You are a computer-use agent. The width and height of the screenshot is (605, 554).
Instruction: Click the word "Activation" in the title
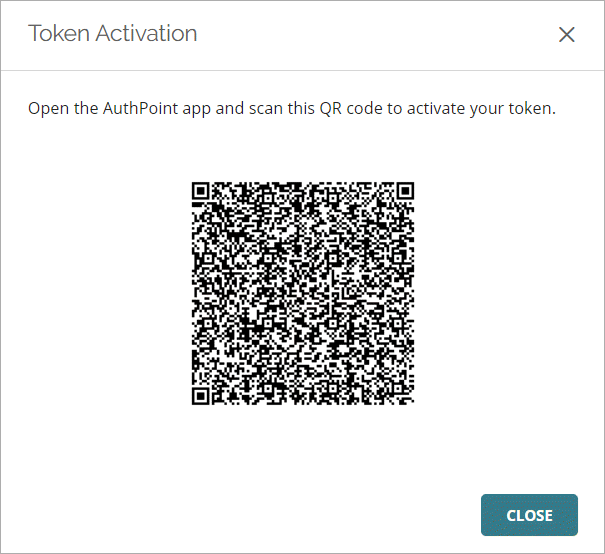(x=145, y=33)
